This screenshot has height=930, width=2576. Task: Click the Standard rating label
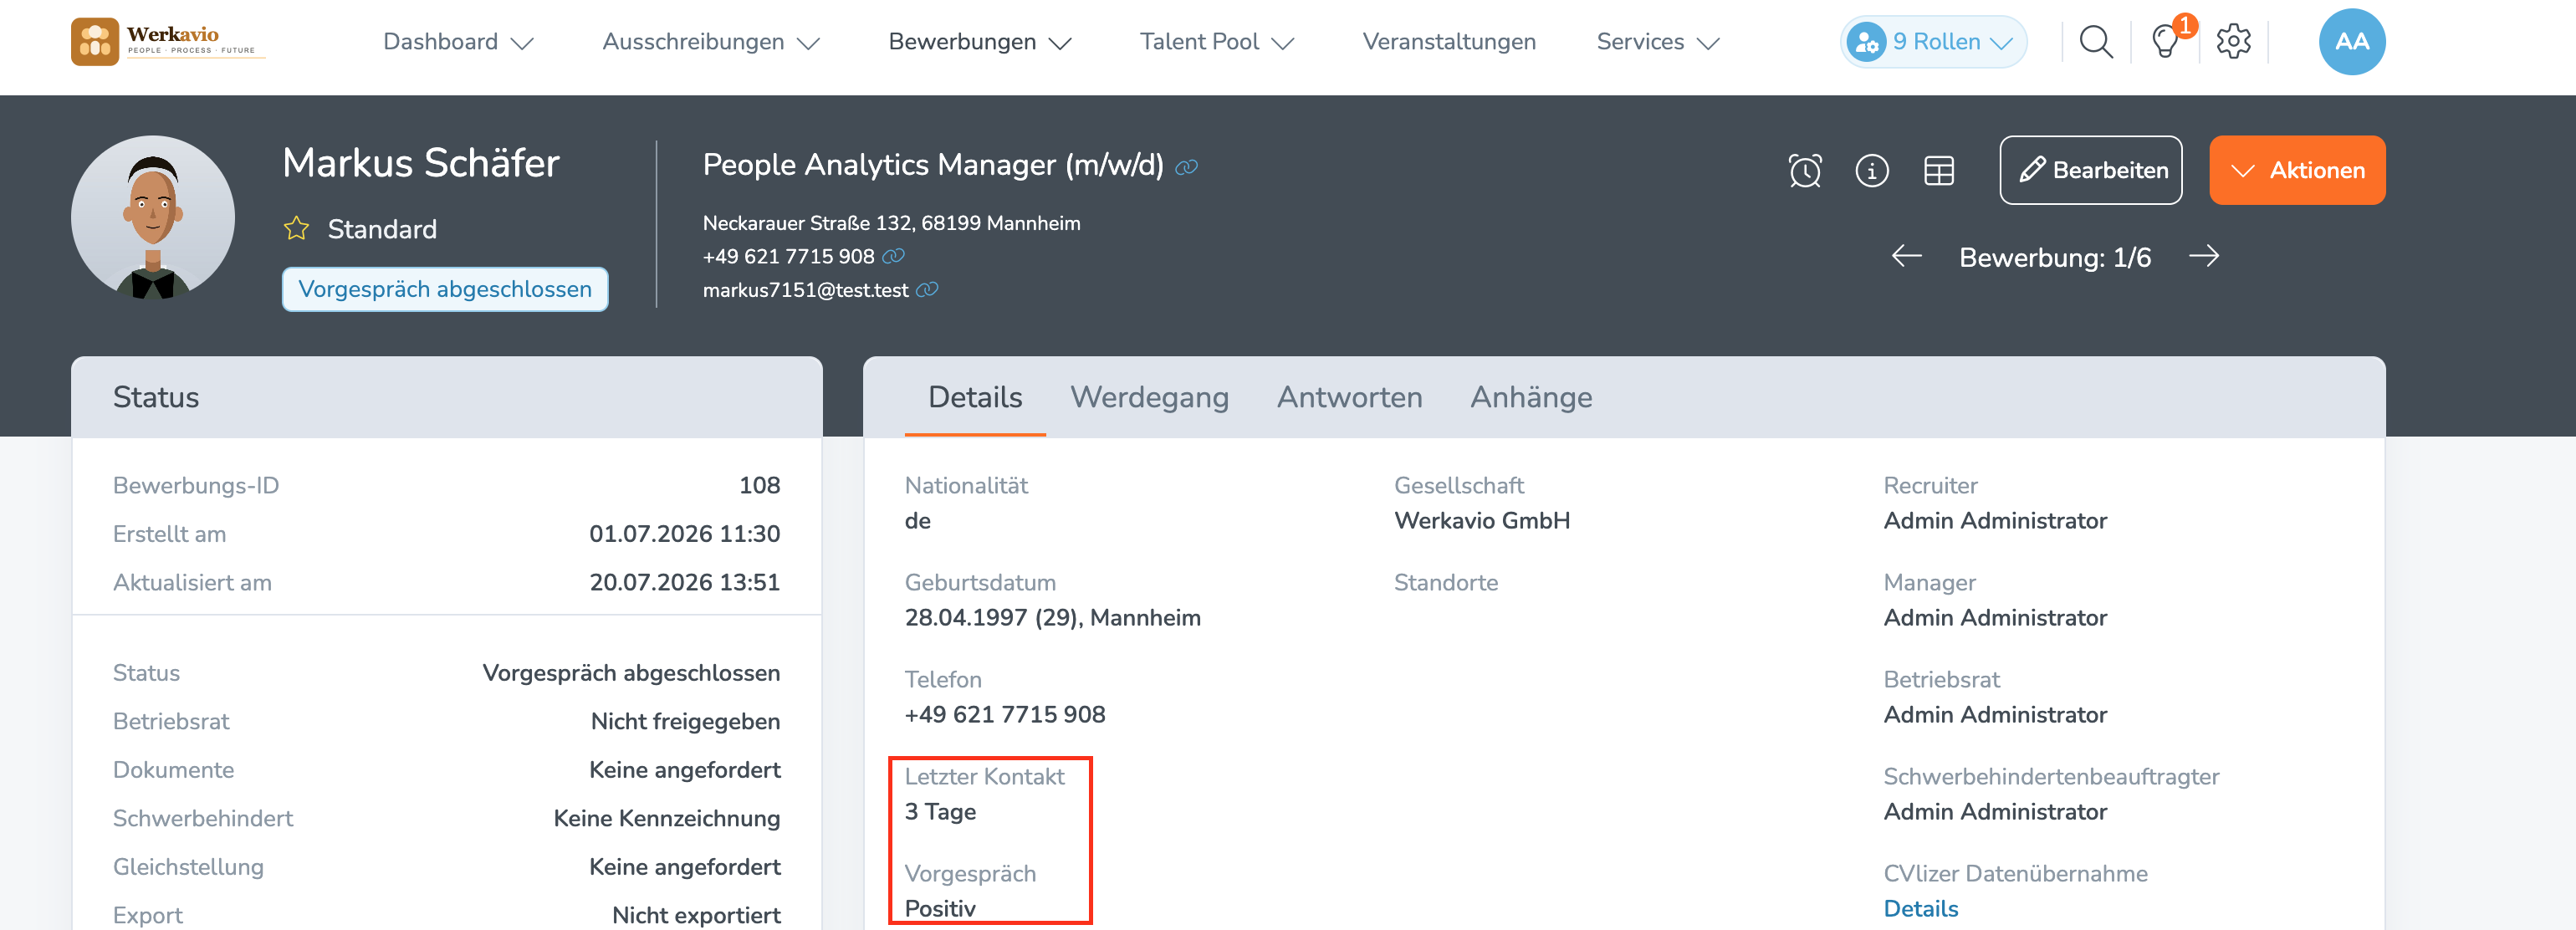382,230
